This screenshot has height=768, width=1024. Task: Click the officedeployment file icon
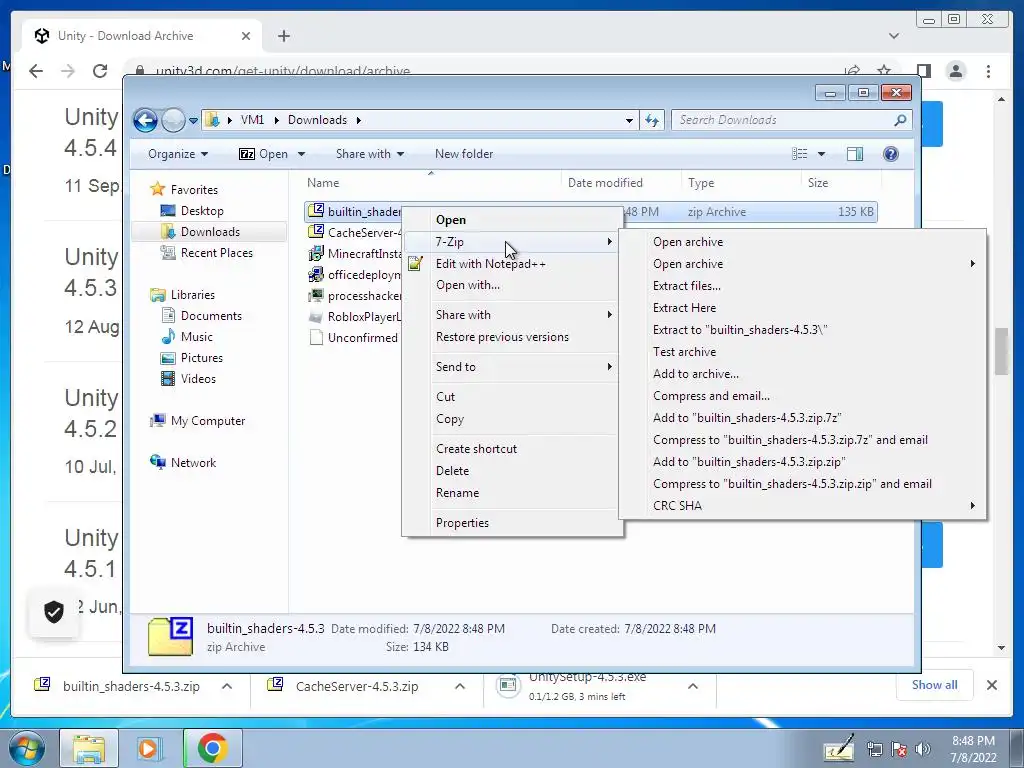tap(316, 274)
